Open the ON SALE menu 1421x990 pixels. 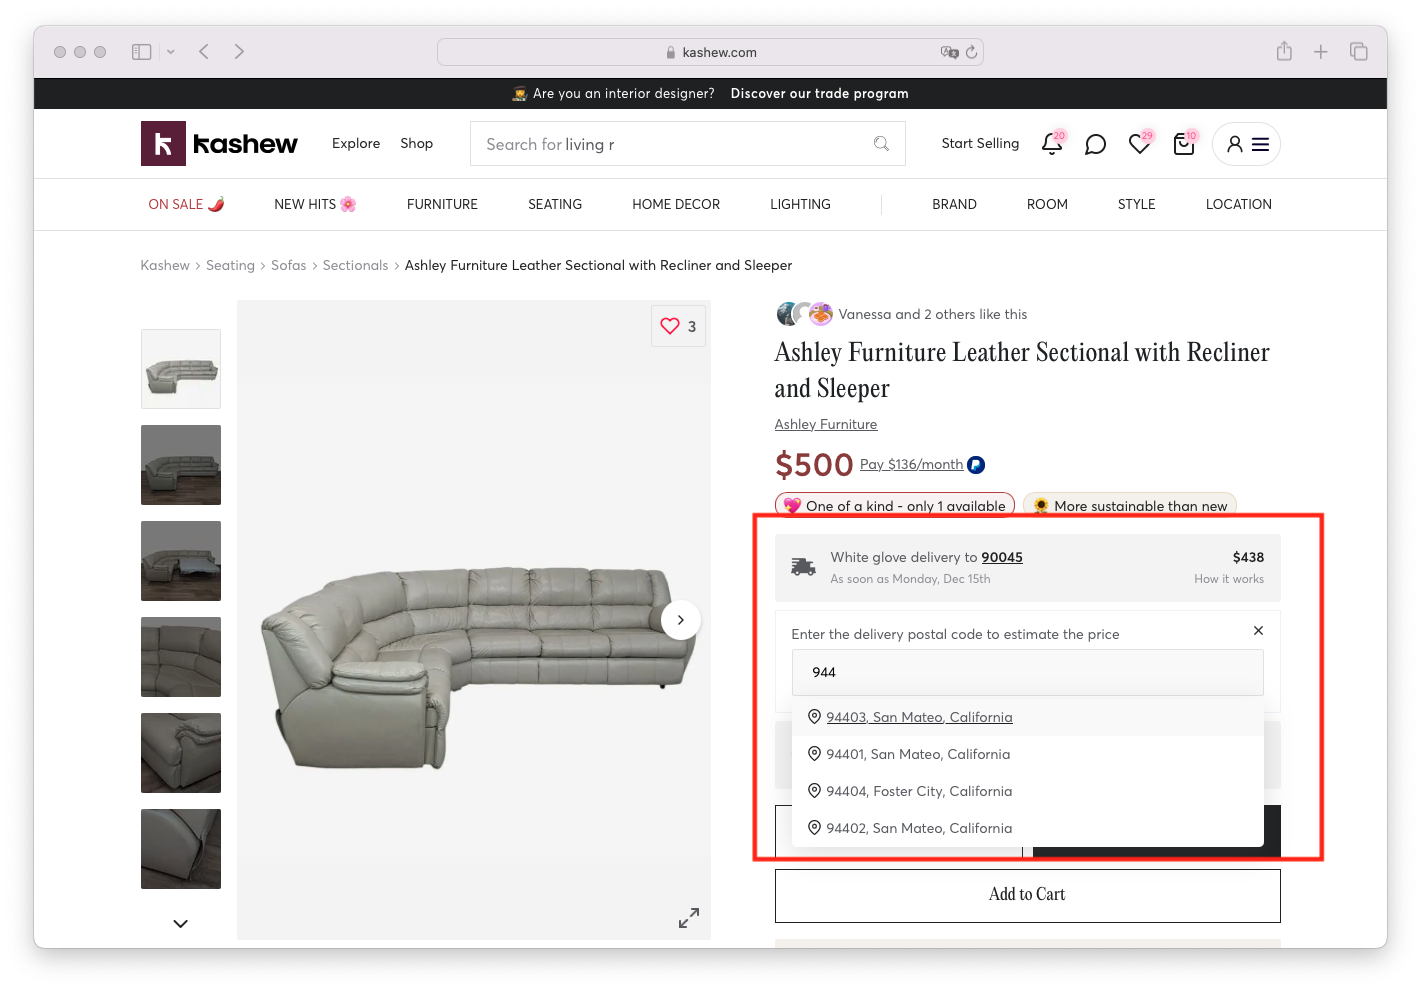187,204
